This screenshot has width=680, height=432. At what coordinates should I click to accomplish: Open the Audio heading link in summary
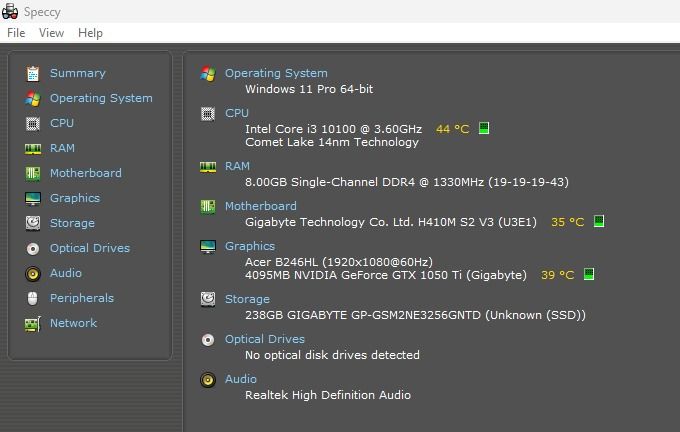[x=240, y=379]
